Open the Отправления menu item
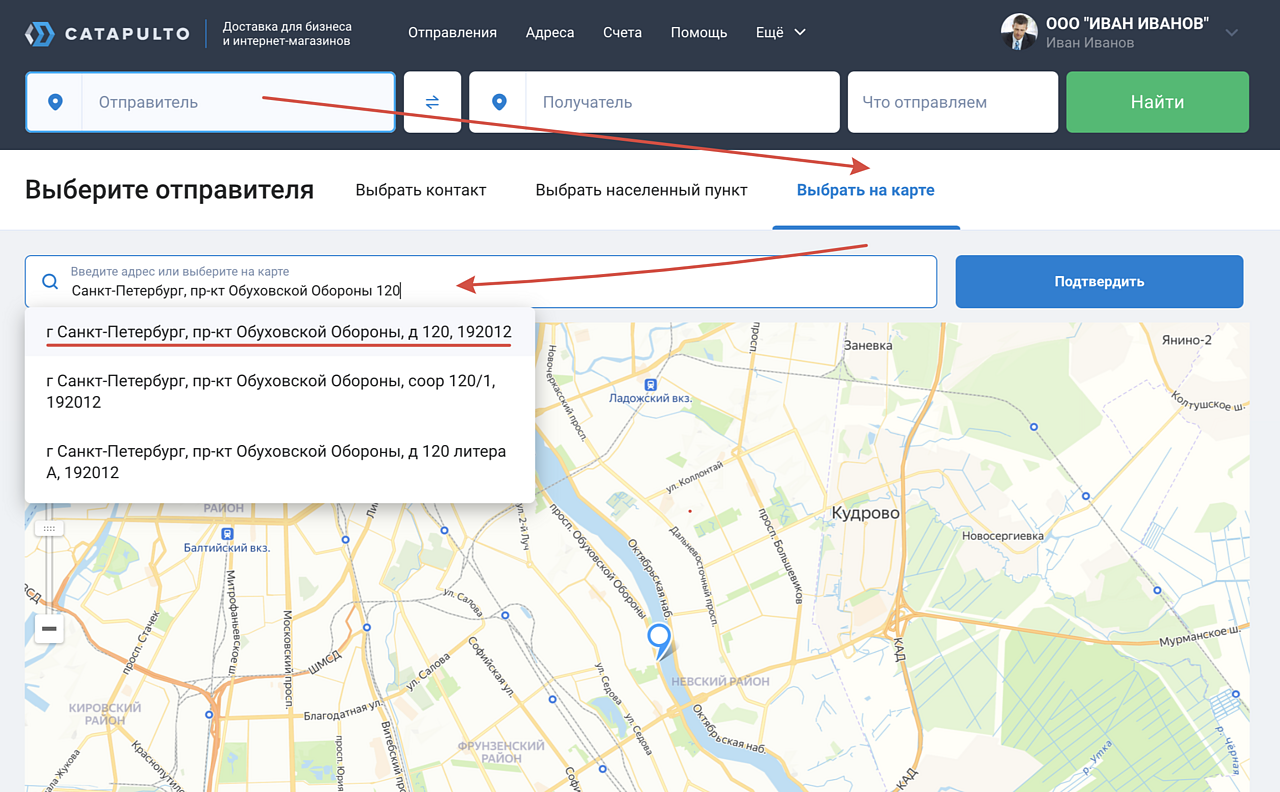1280x792 pixels. [x=452, y=32]
